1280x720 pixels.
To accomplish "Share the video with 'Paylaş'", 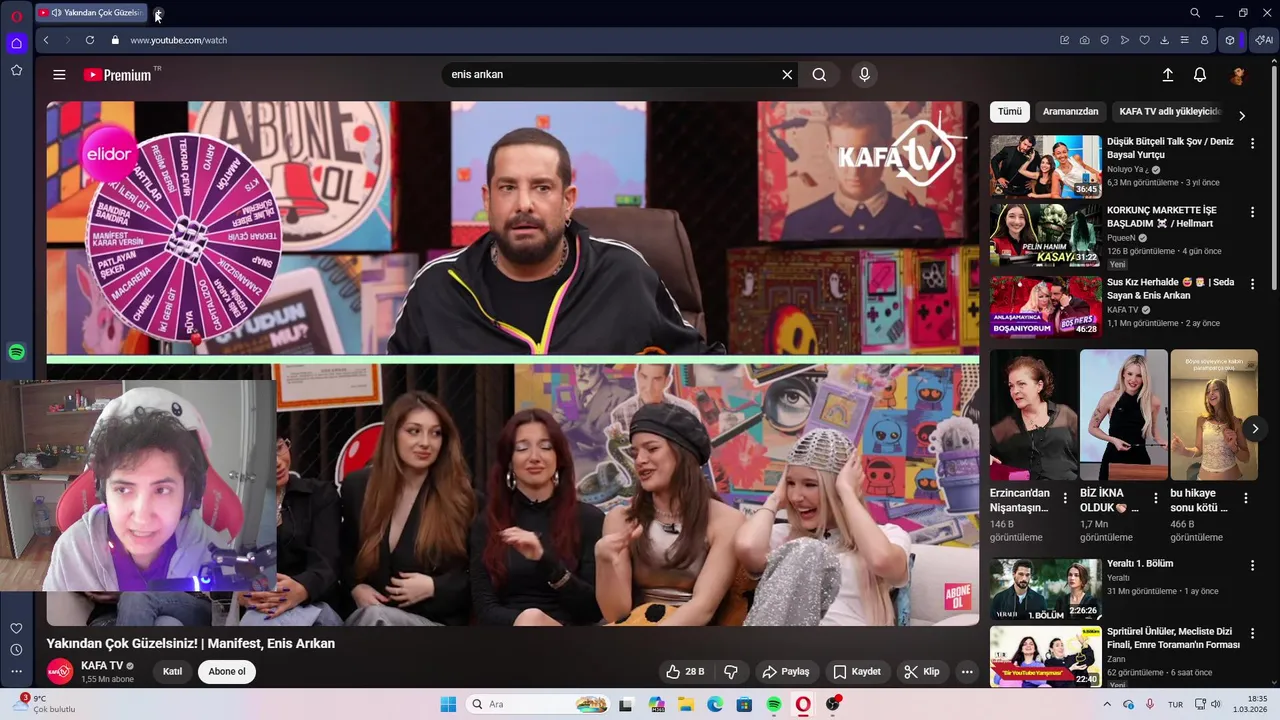I will [785, 672].
